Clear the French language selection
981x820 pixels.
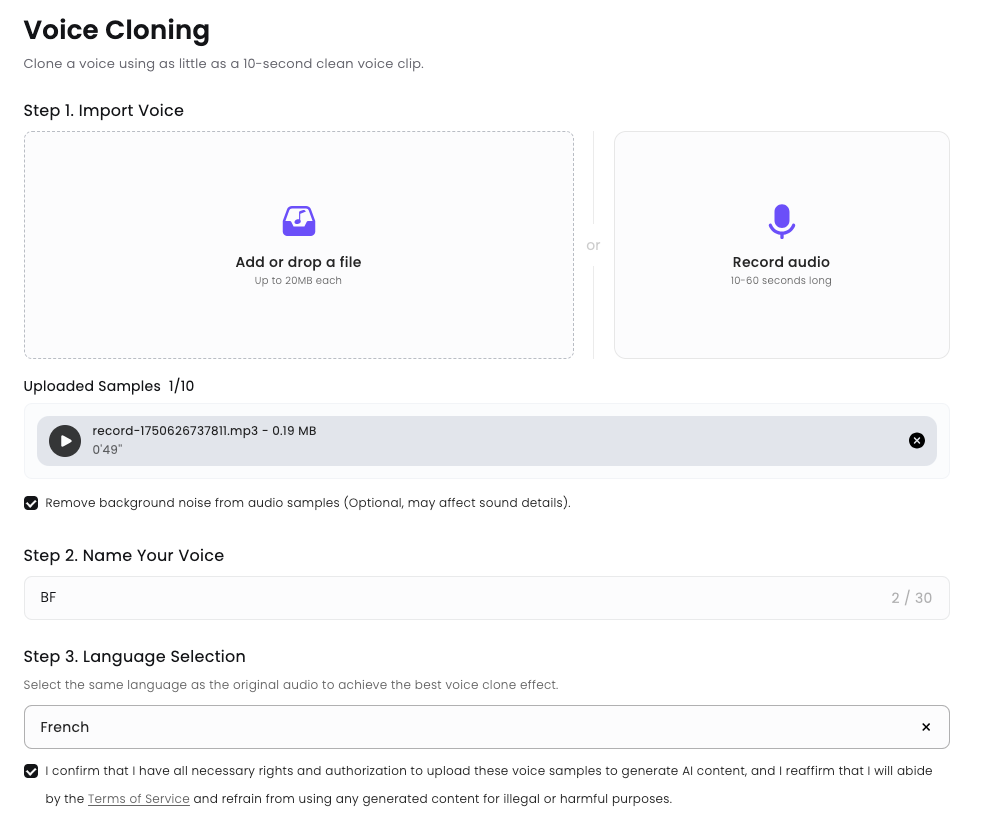click(x=925, y=727)
